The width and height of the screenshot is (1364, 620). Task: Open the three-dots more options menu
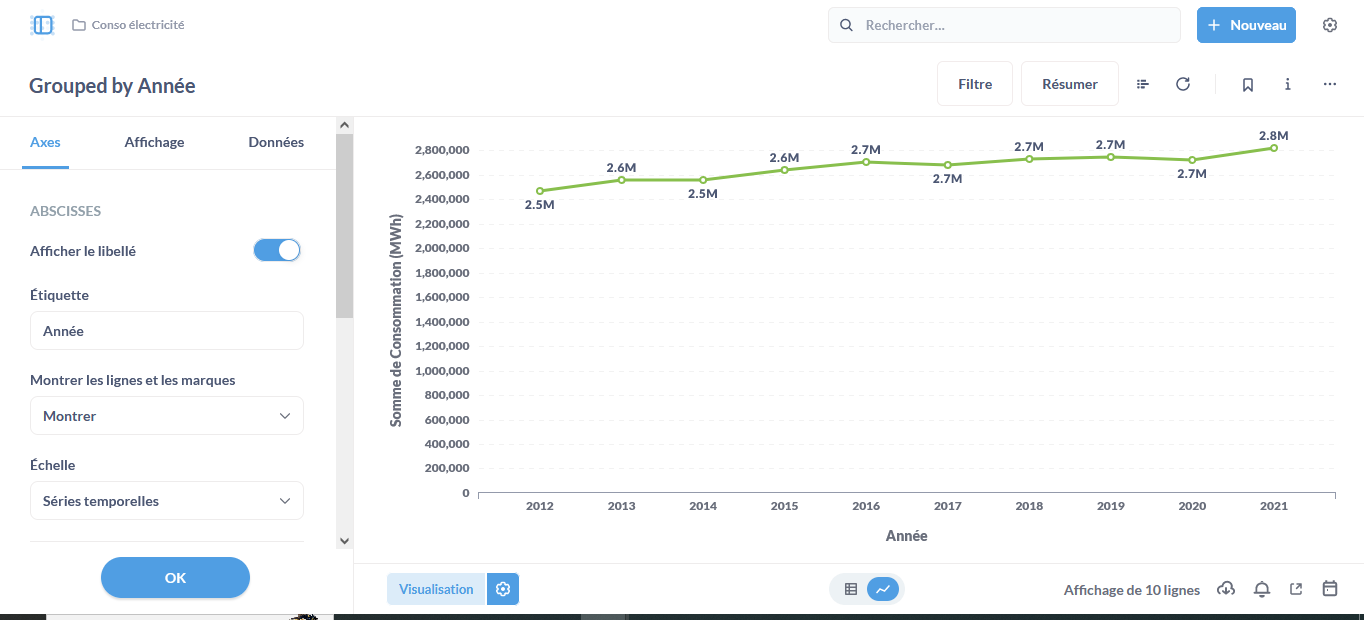[x=1330, y=84]
